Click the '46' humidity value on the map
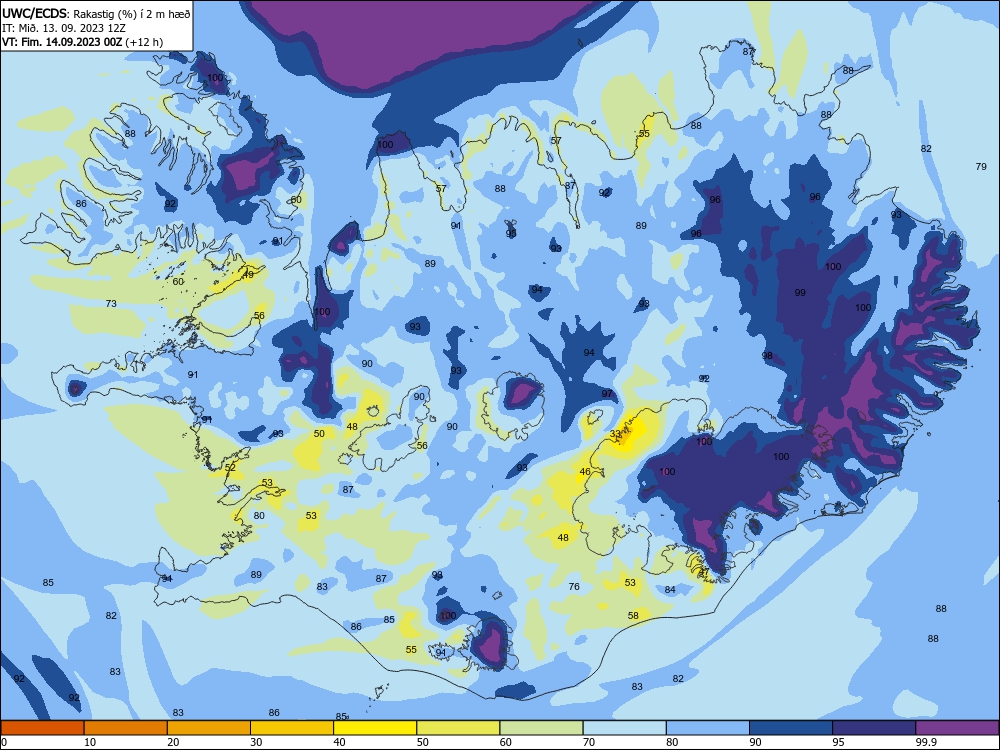The image size is (1000, 750). (585, 472)
